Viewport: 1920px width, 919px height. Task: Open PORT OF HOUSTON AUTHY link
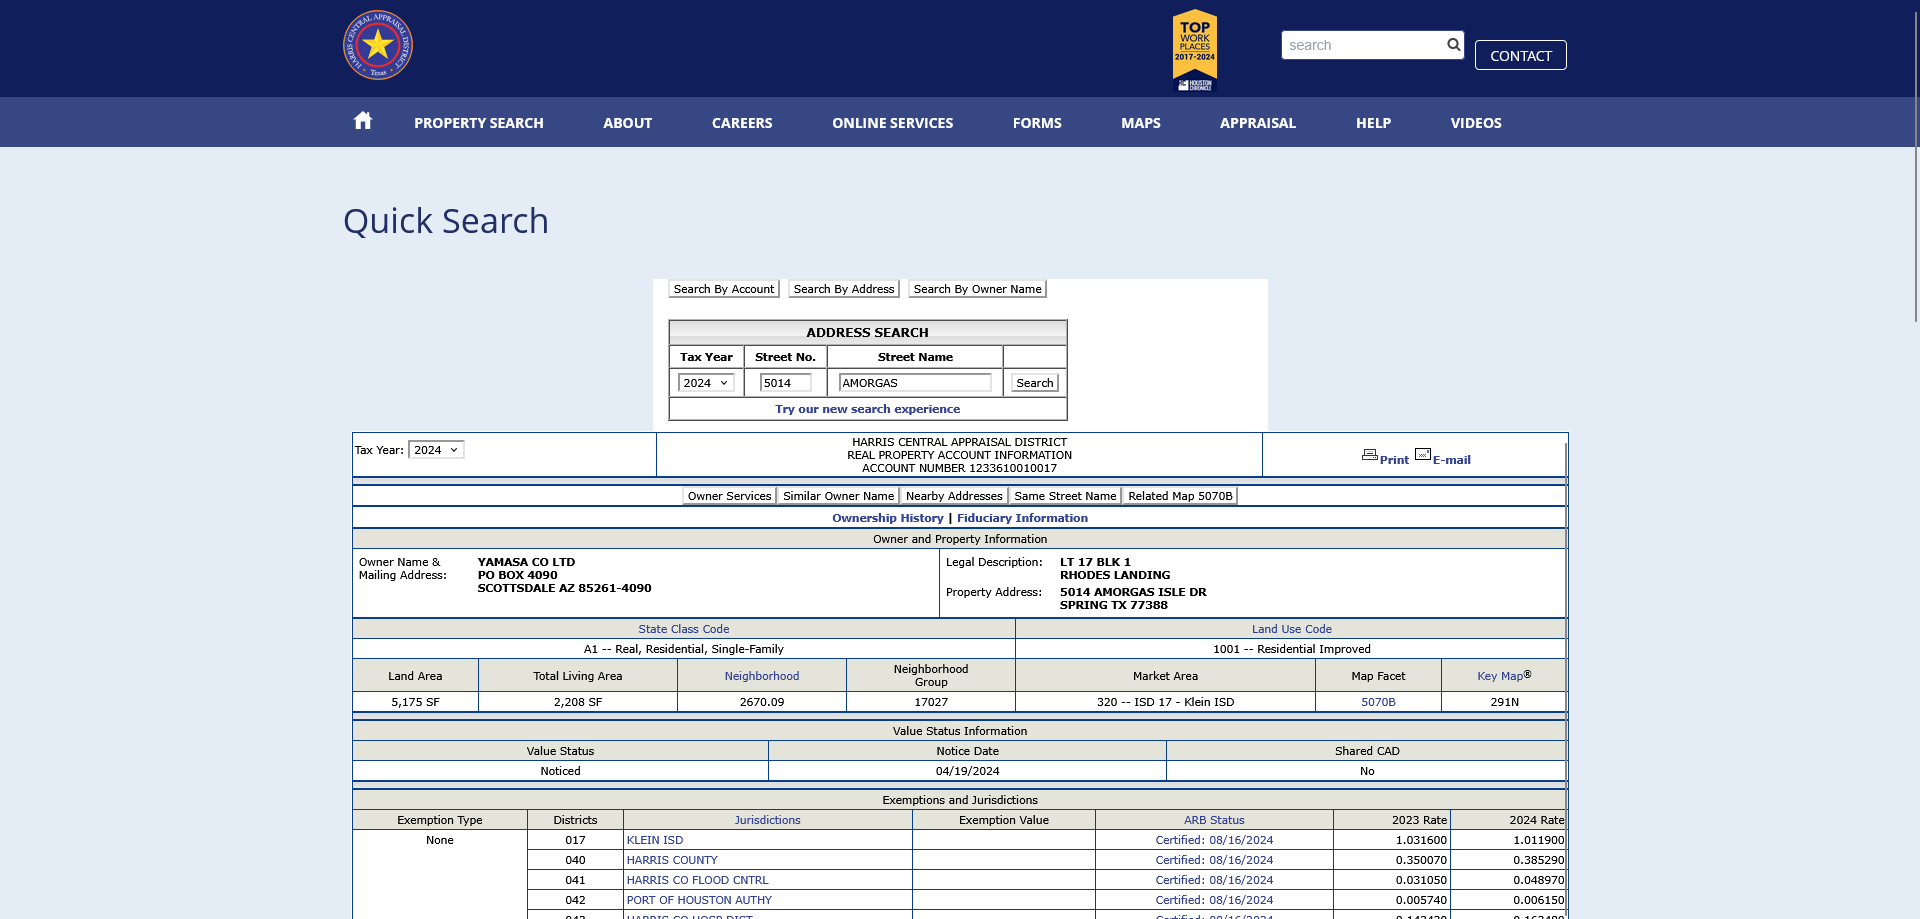pyautogui.click(x=699, y=900)
